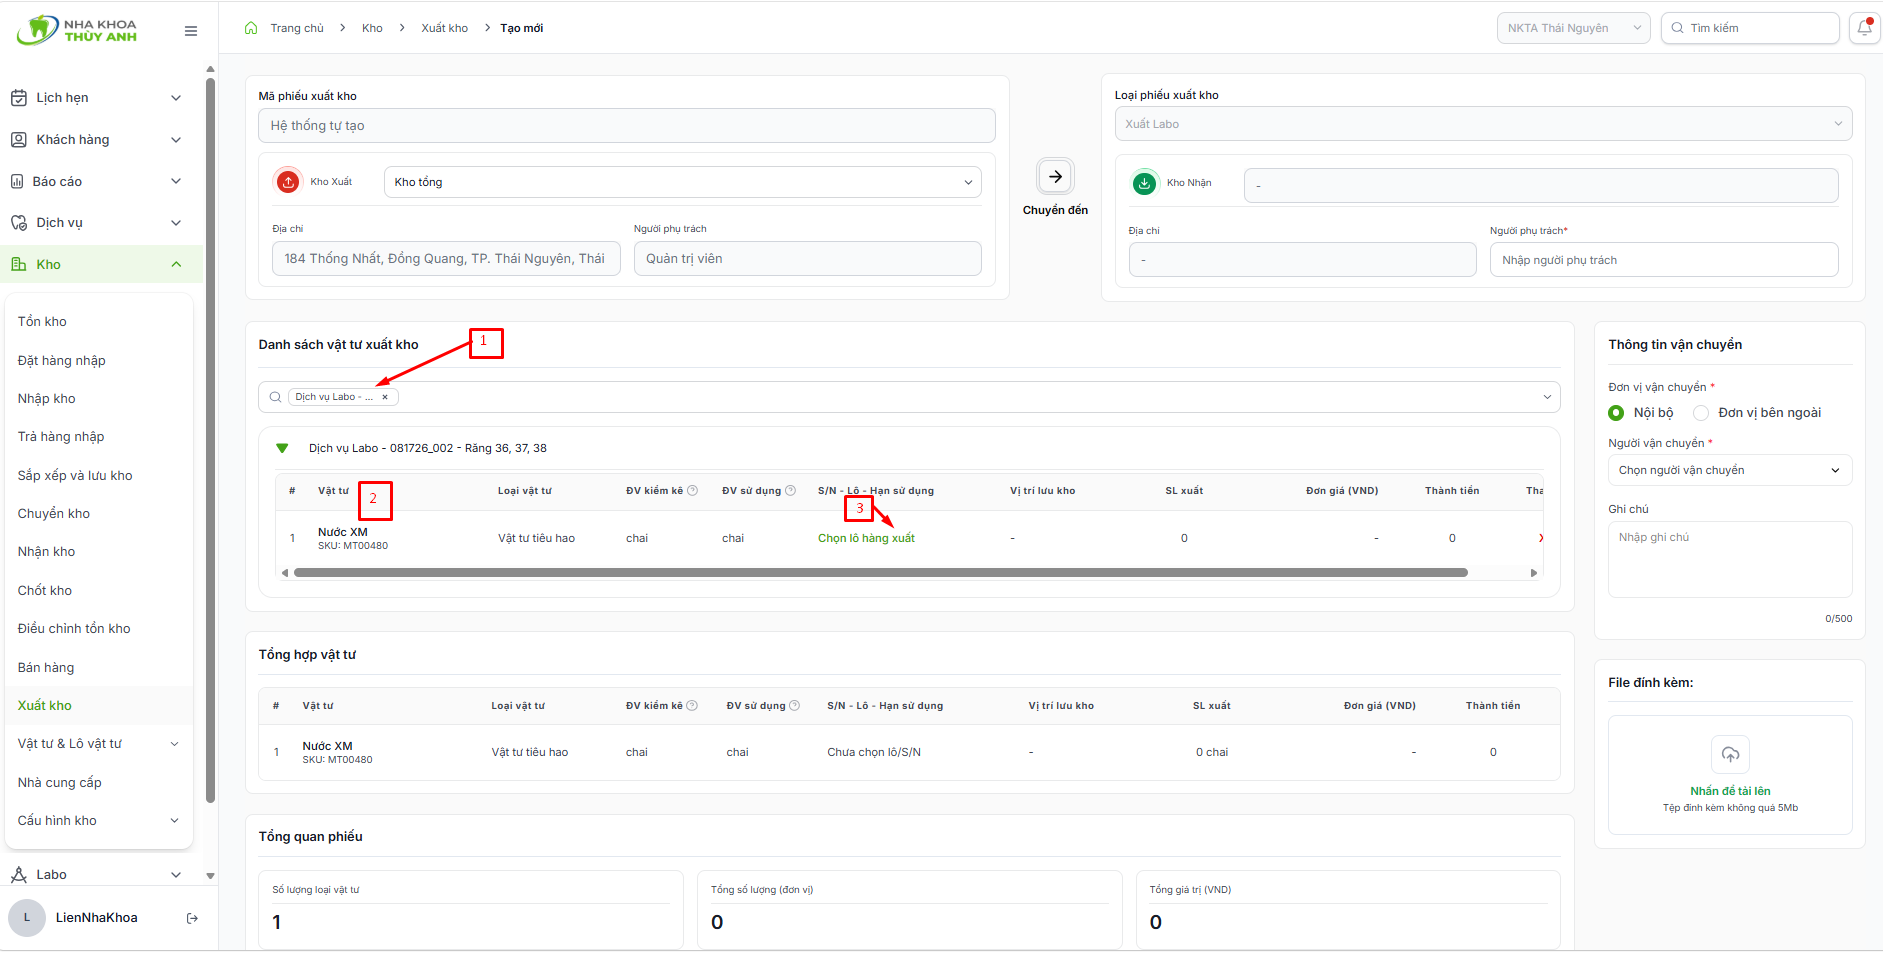1883x953 pixels.
Task: Click the logout icon beside LienNhaKhoa
Action: click(192, 918)
